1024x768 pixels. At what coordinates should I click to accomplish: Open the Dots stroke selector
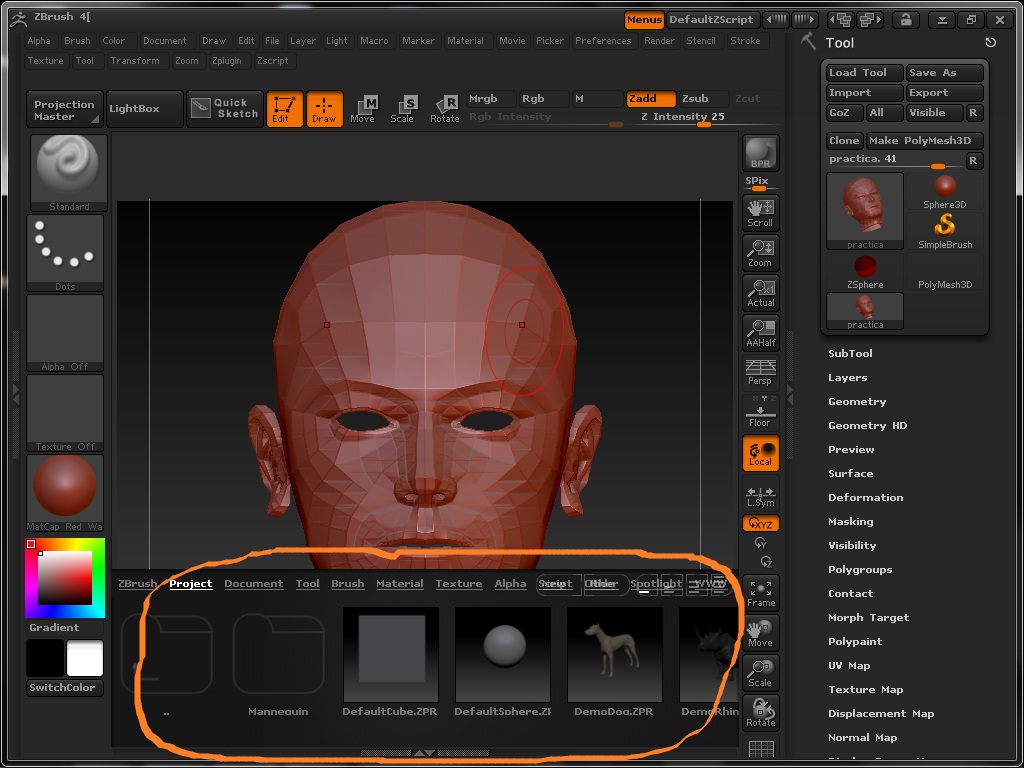coord(65,253)
